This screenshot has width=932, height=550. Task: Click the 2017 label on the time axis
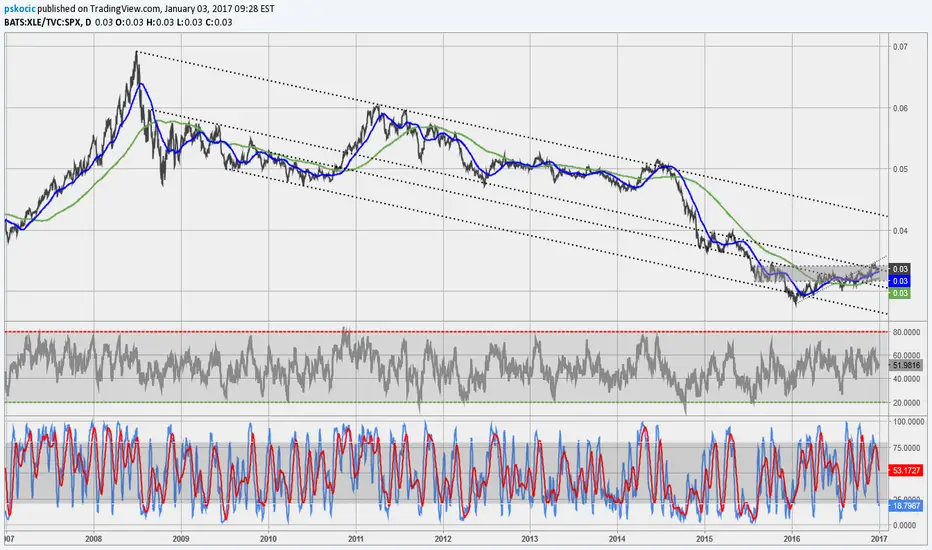pyautogui.click(x=878, y=538)
